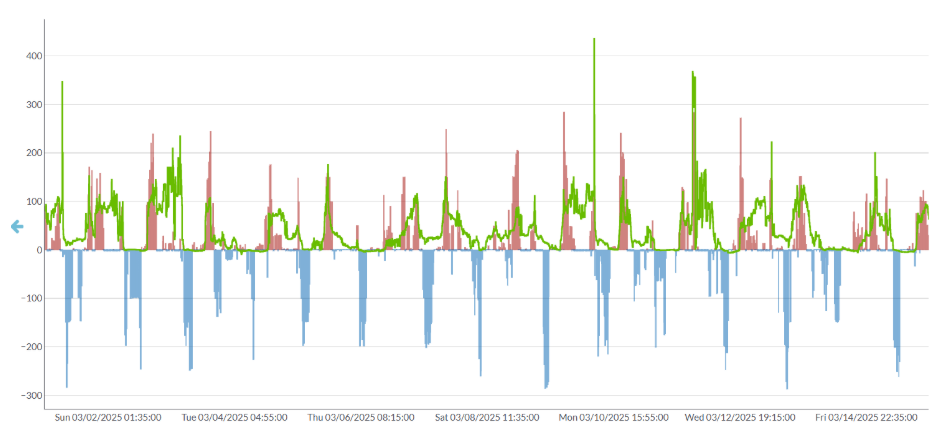The image size is (942, 438).
Task: Click the Sat 03/08/2025 11:35:00 axis label
Action: [487, 418]
